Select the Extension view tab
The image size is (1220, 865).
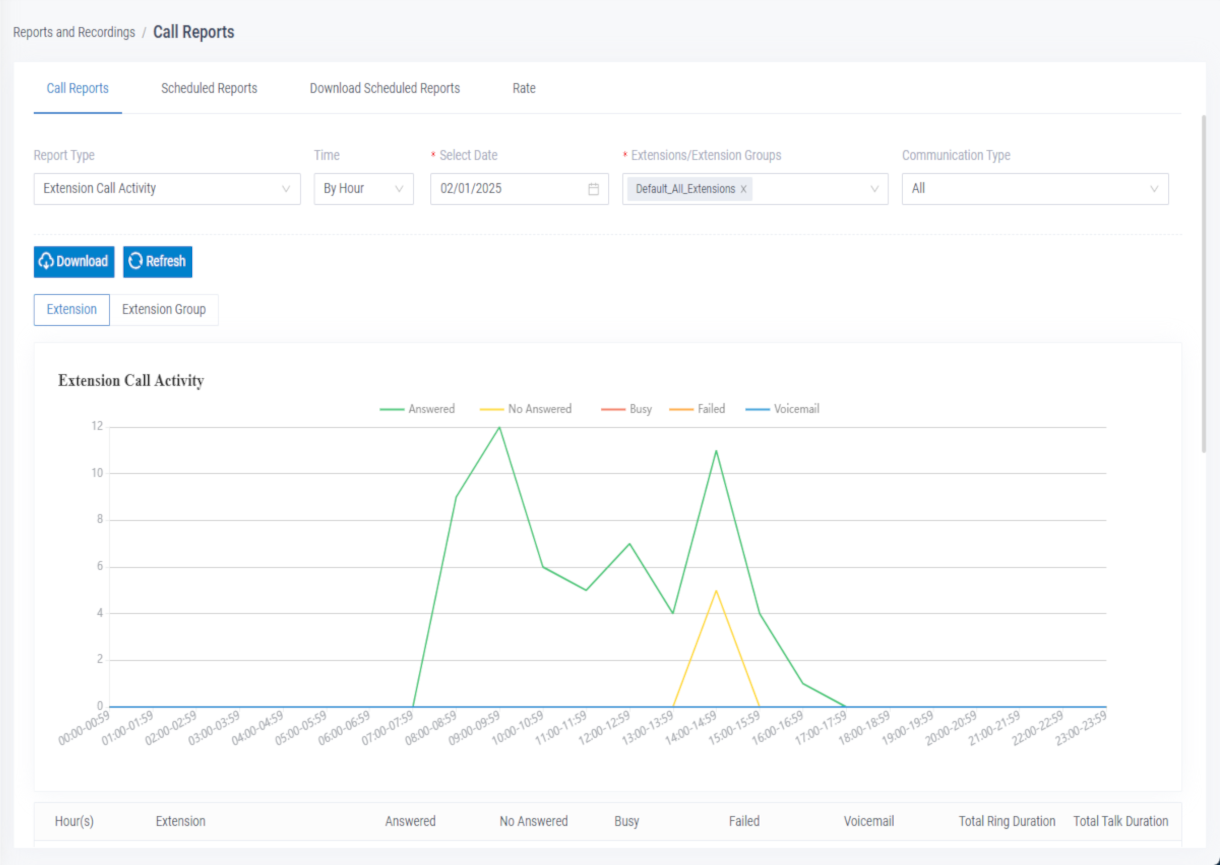(x=72, y=309)
